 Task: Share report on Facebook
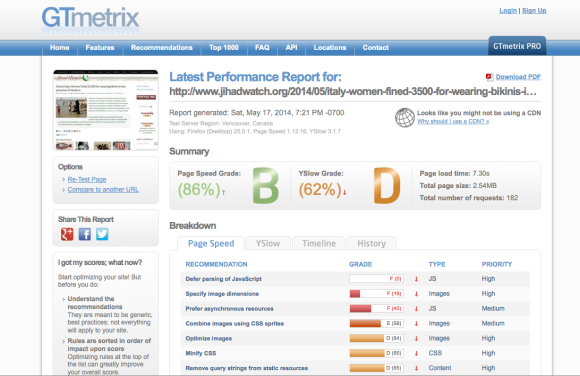coord(85,234)
